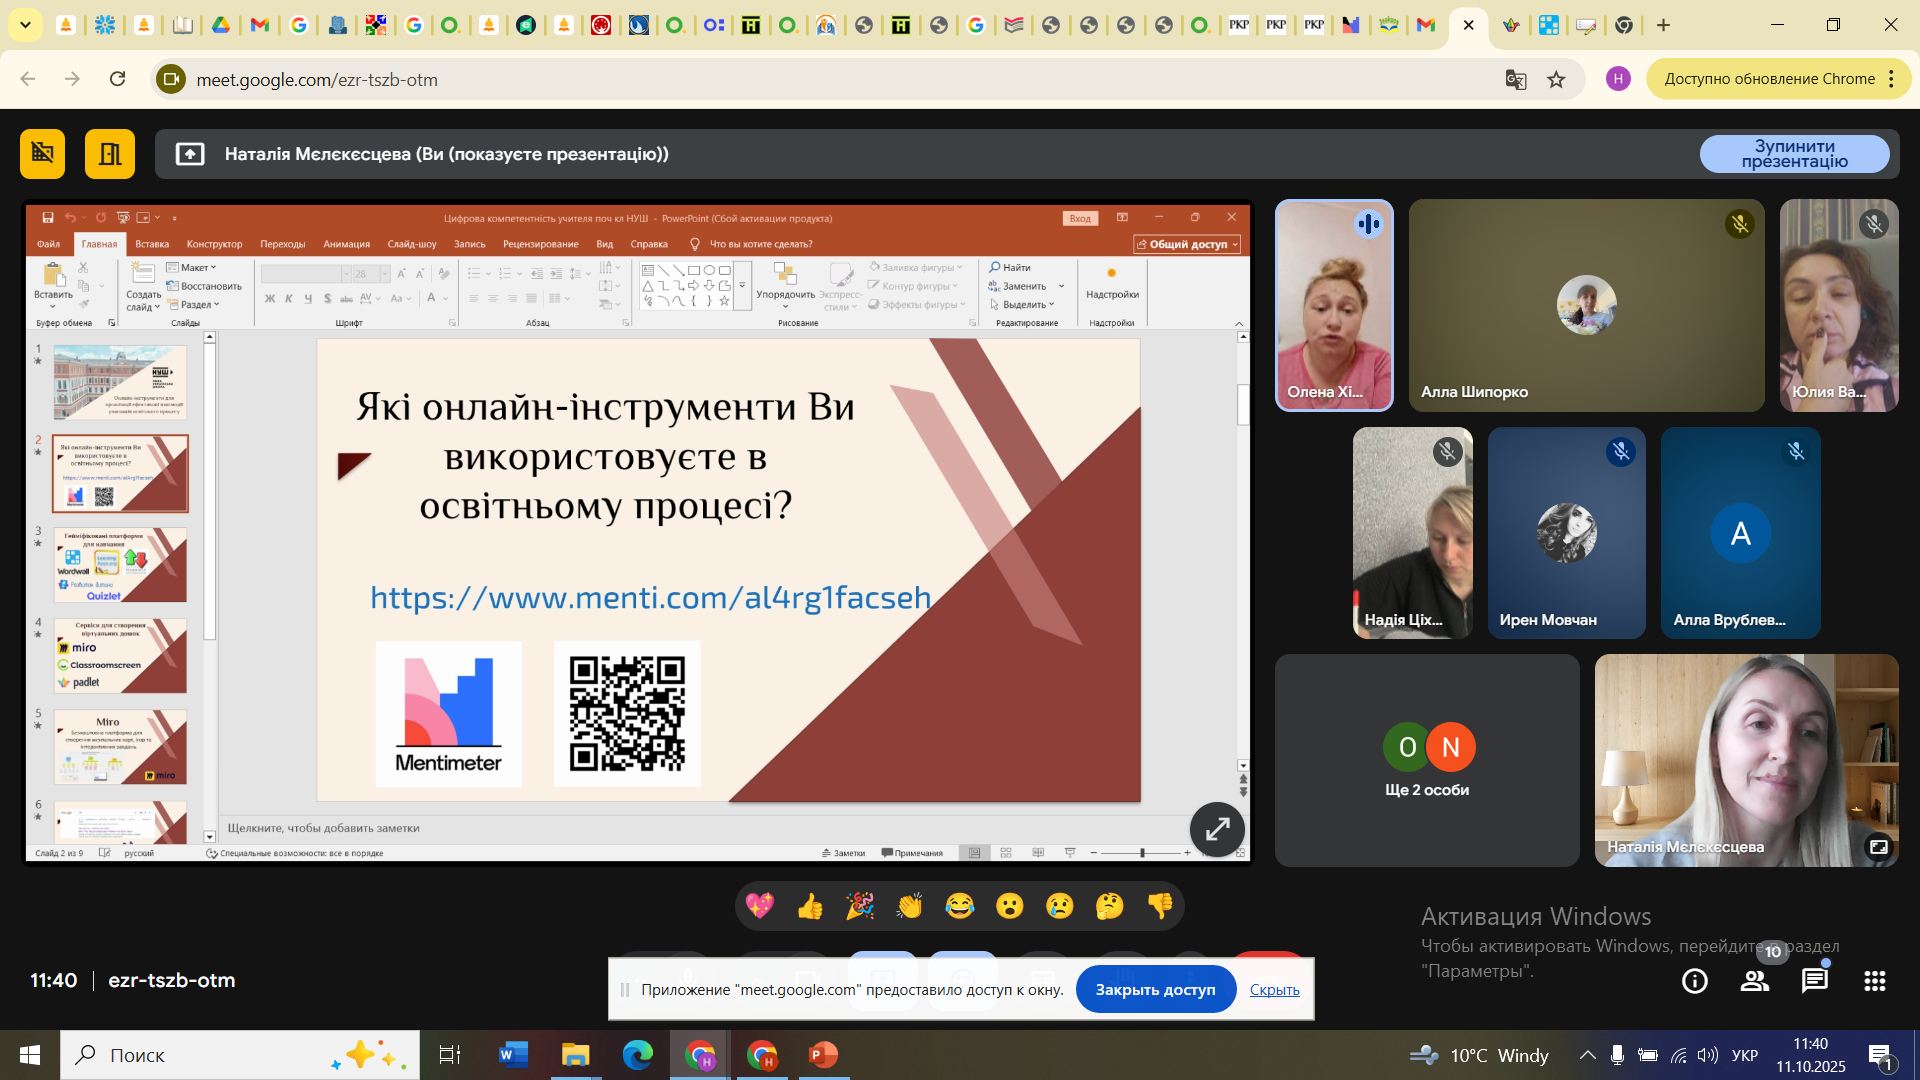This screenshot has width=1920, height=1080.
Task: Toggle the layout tile button at top left
Action: [x=109, y=153]
